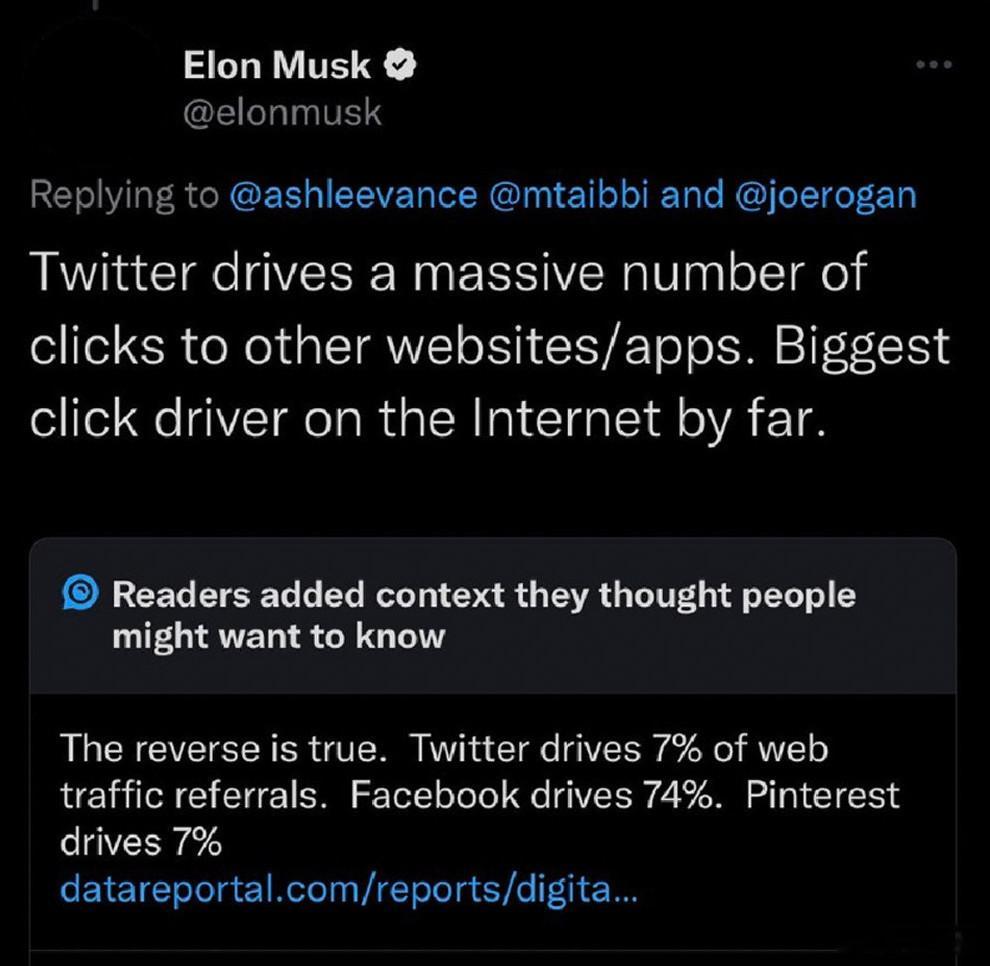The image size is (990, 966).
Task: Follow the datareportal.com reports link
Action: [x=349, y=890]
